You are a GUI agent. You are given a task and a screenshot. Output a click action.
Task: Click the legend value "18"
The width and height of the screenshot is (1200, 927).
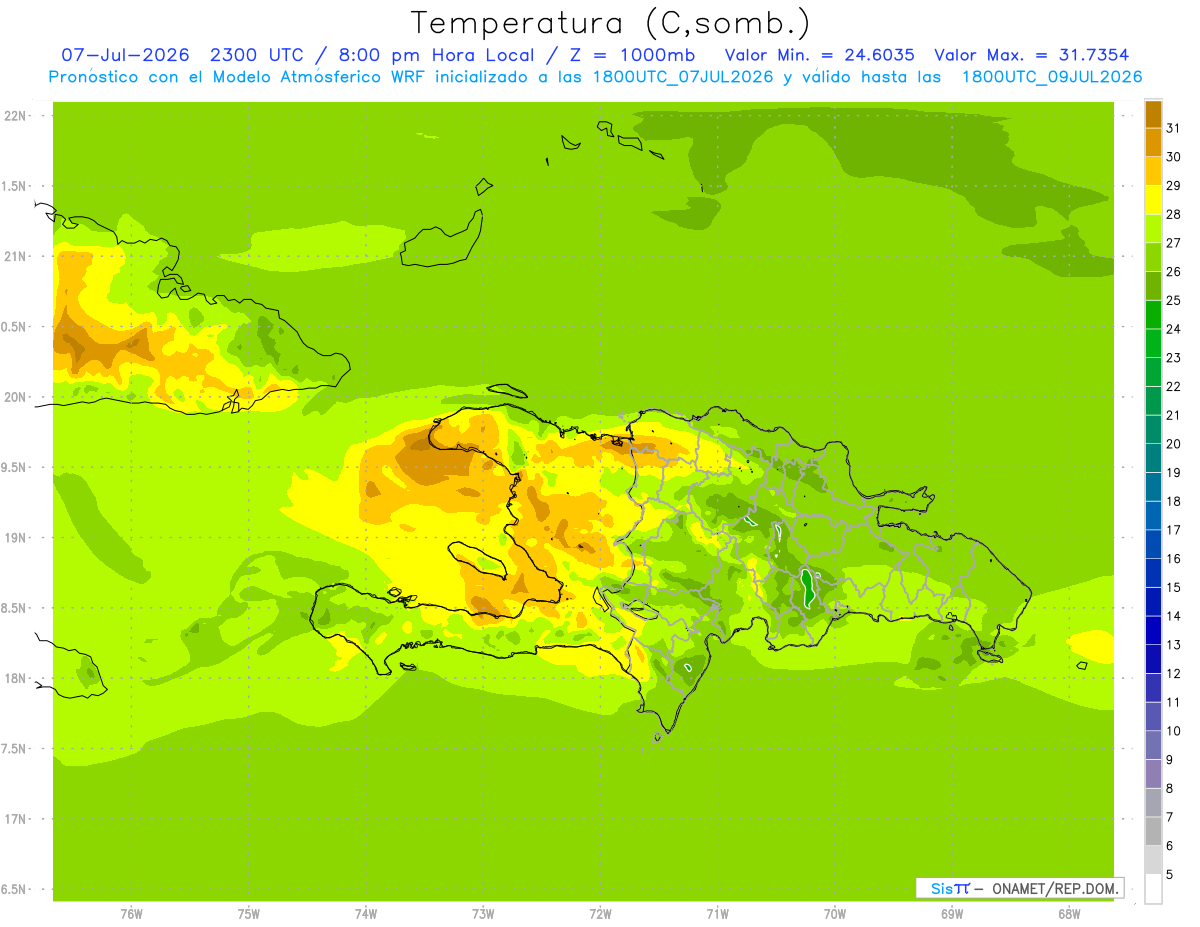(1174, 501)
